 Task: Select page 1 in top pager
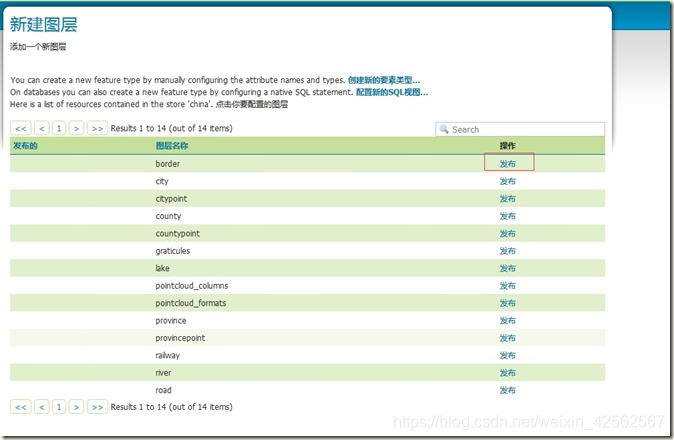[59, 128]
